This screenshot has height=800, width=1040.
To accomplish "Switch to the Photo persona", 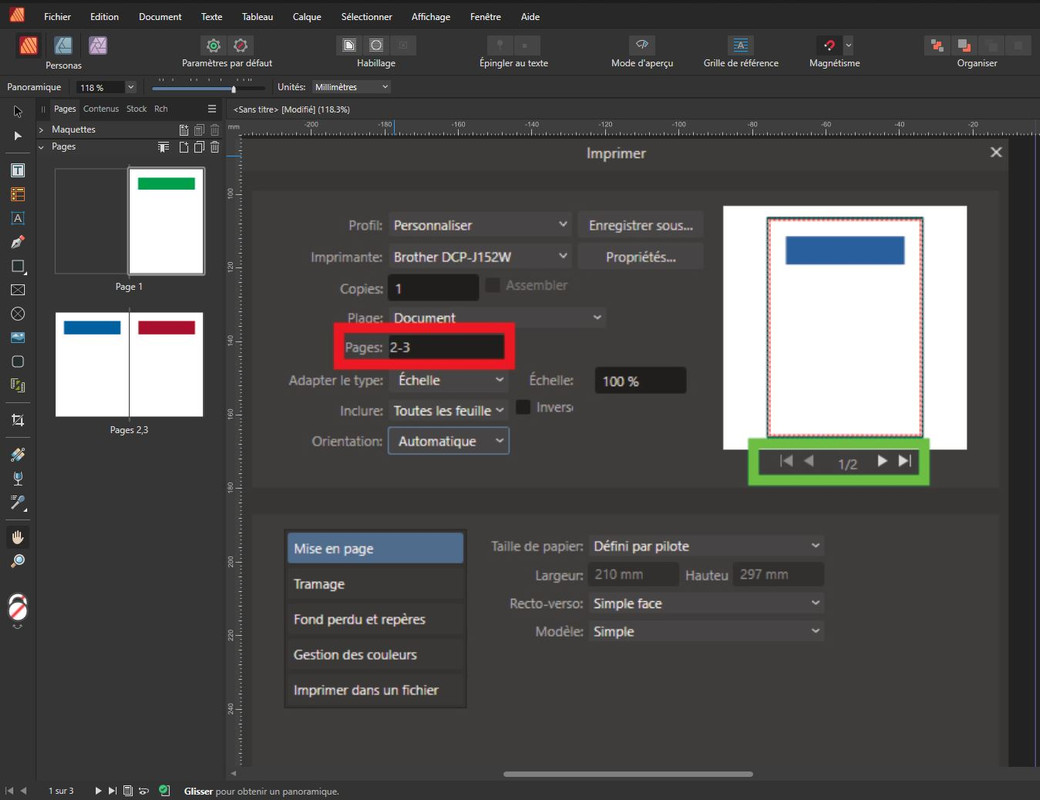I will (x=98, y=45).
